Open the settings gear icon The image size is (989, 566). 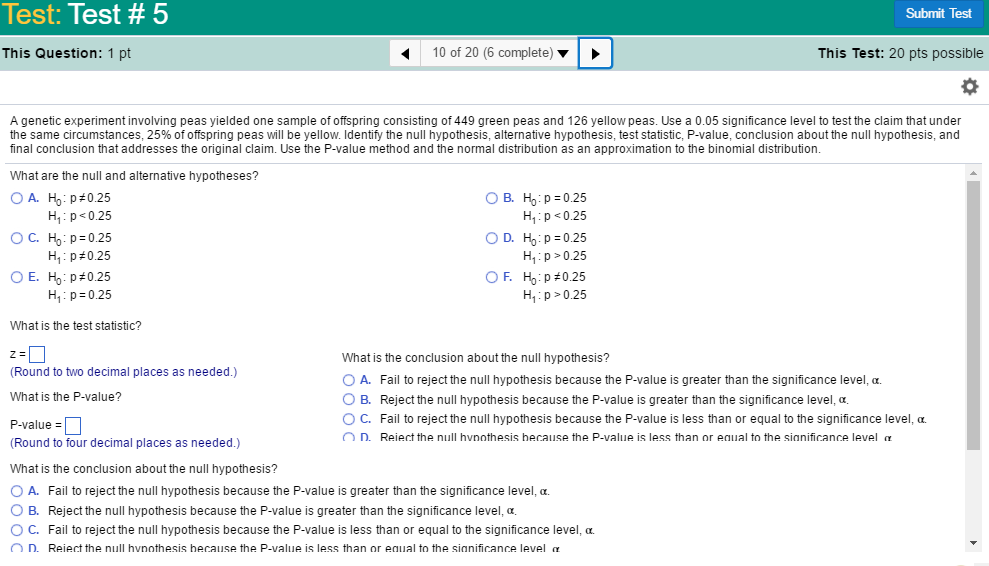pyautogui.click(x=968, y=87)
